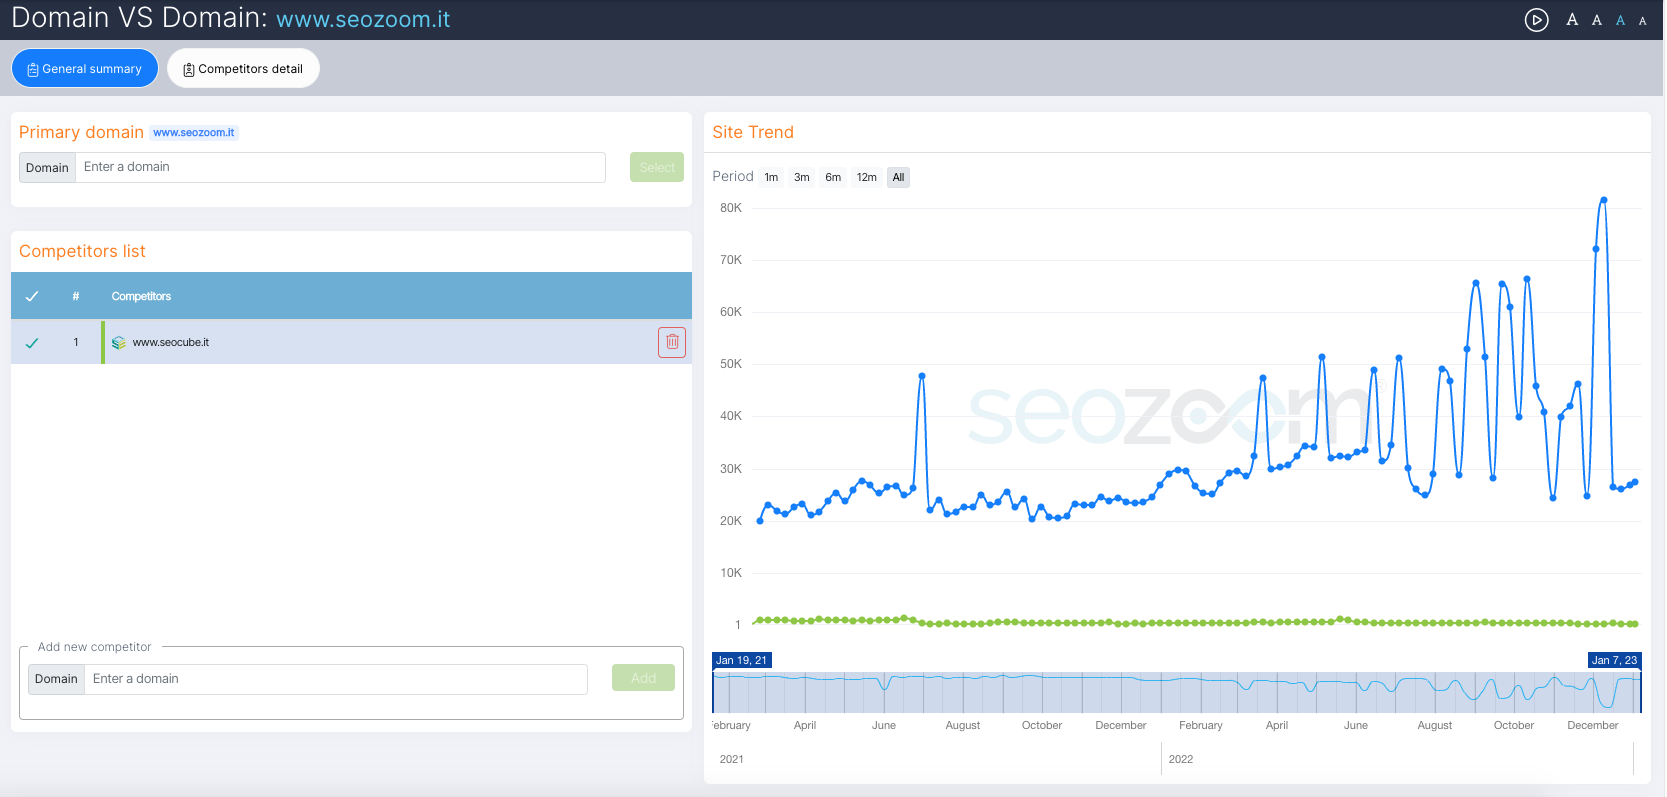Click the primary domain input field
This screenshot has width=1667, height=797.
(340, 167)
